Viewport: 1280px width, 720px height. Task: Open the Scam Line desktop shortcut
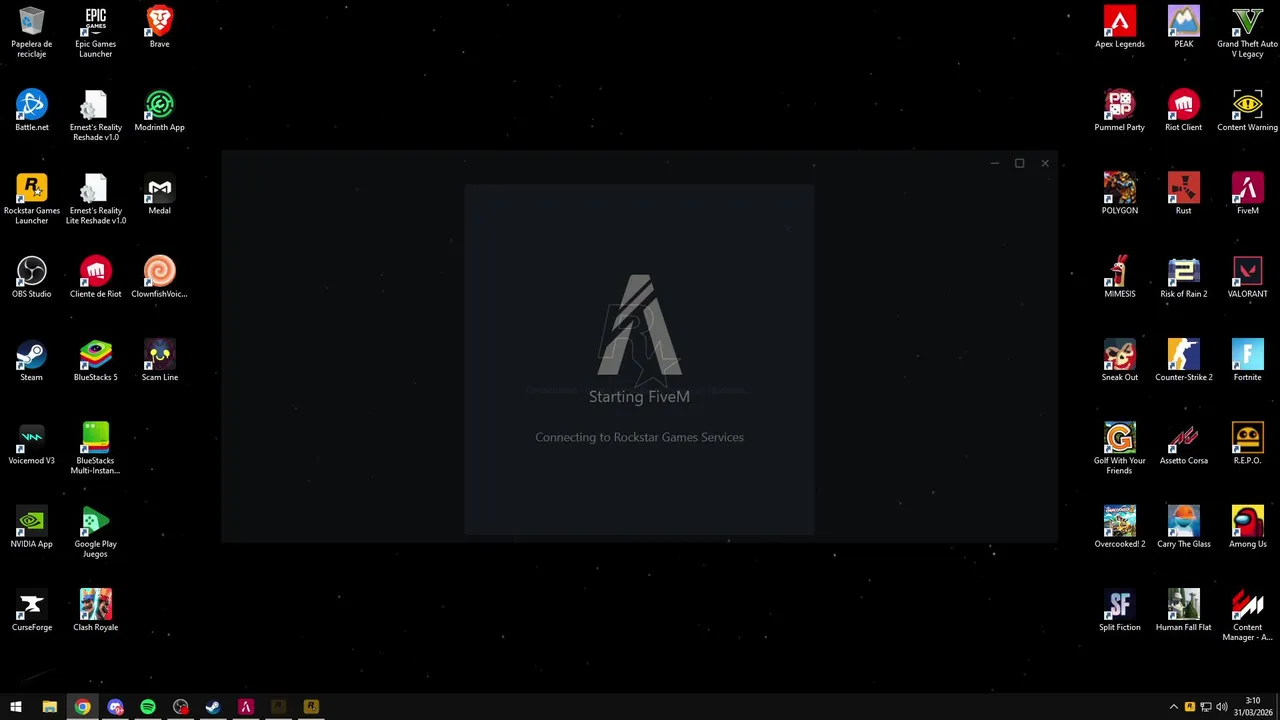click(160, 360)
